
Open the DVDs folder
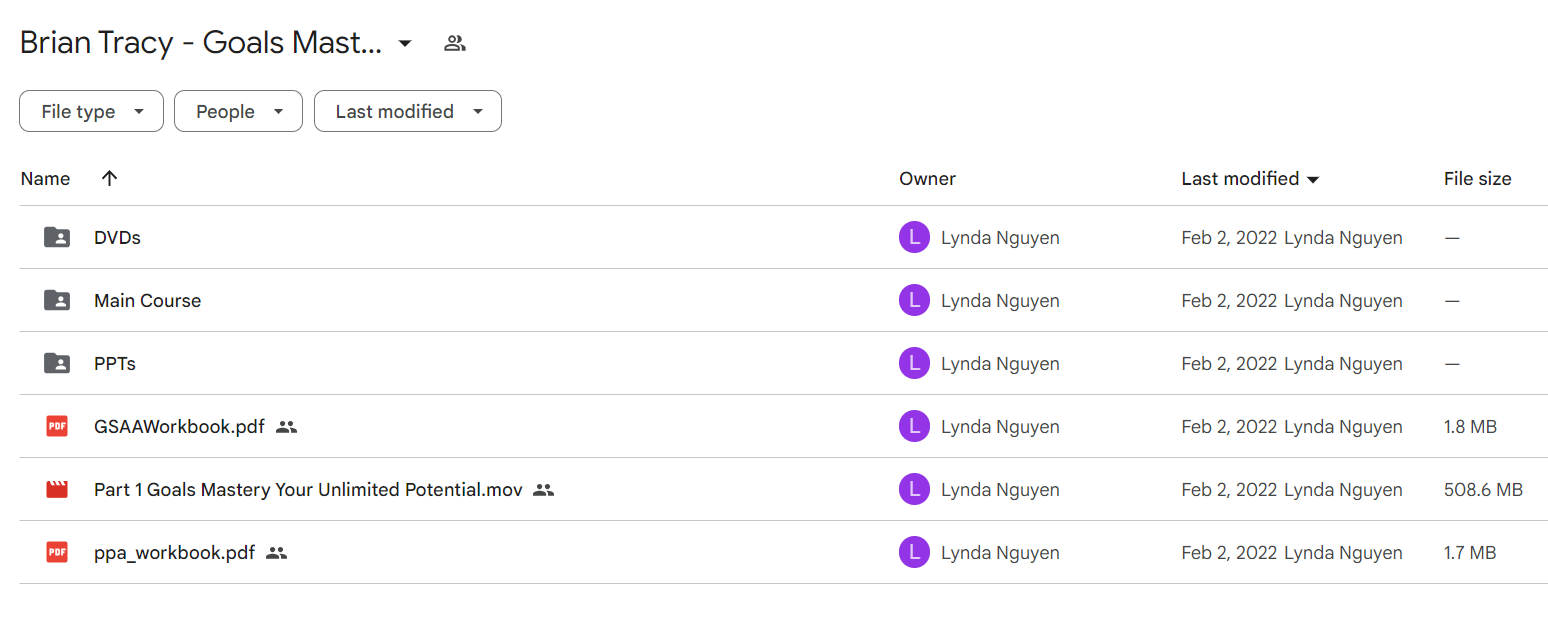pos(117,238)
